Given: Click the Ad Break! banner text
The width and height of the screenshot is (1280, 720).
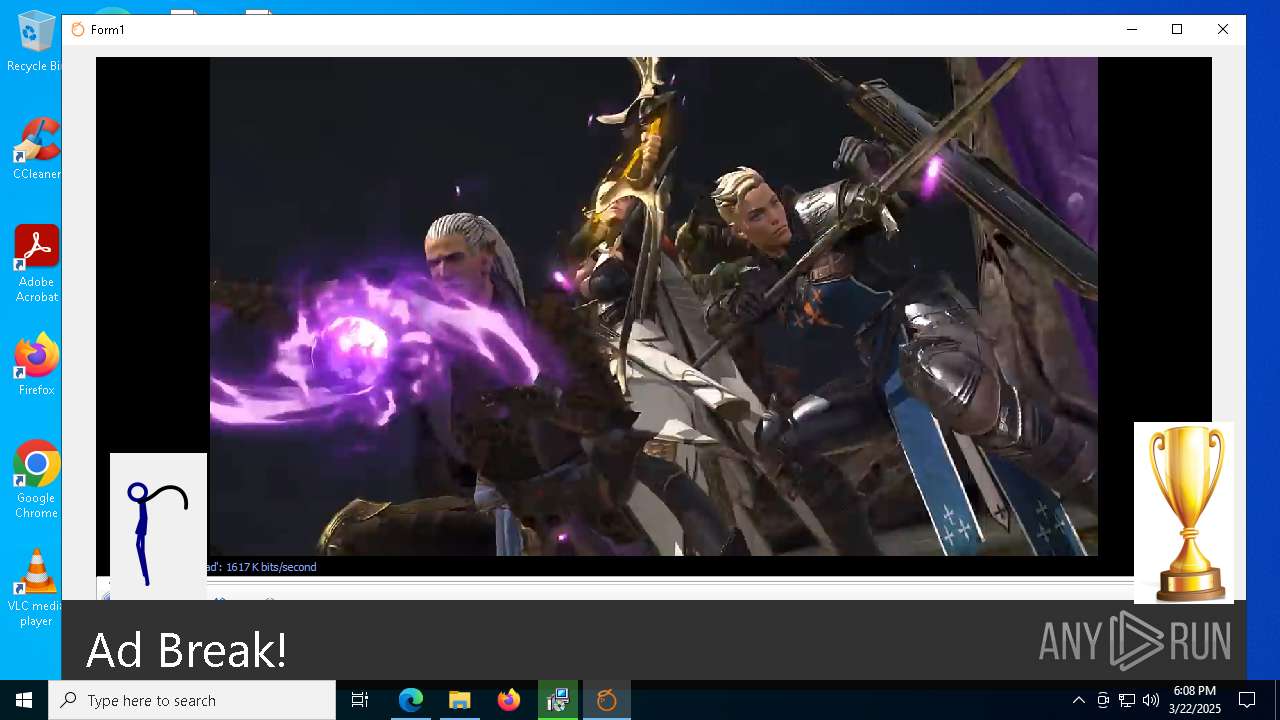Looking at the screenshot, I should coord(187,650).
